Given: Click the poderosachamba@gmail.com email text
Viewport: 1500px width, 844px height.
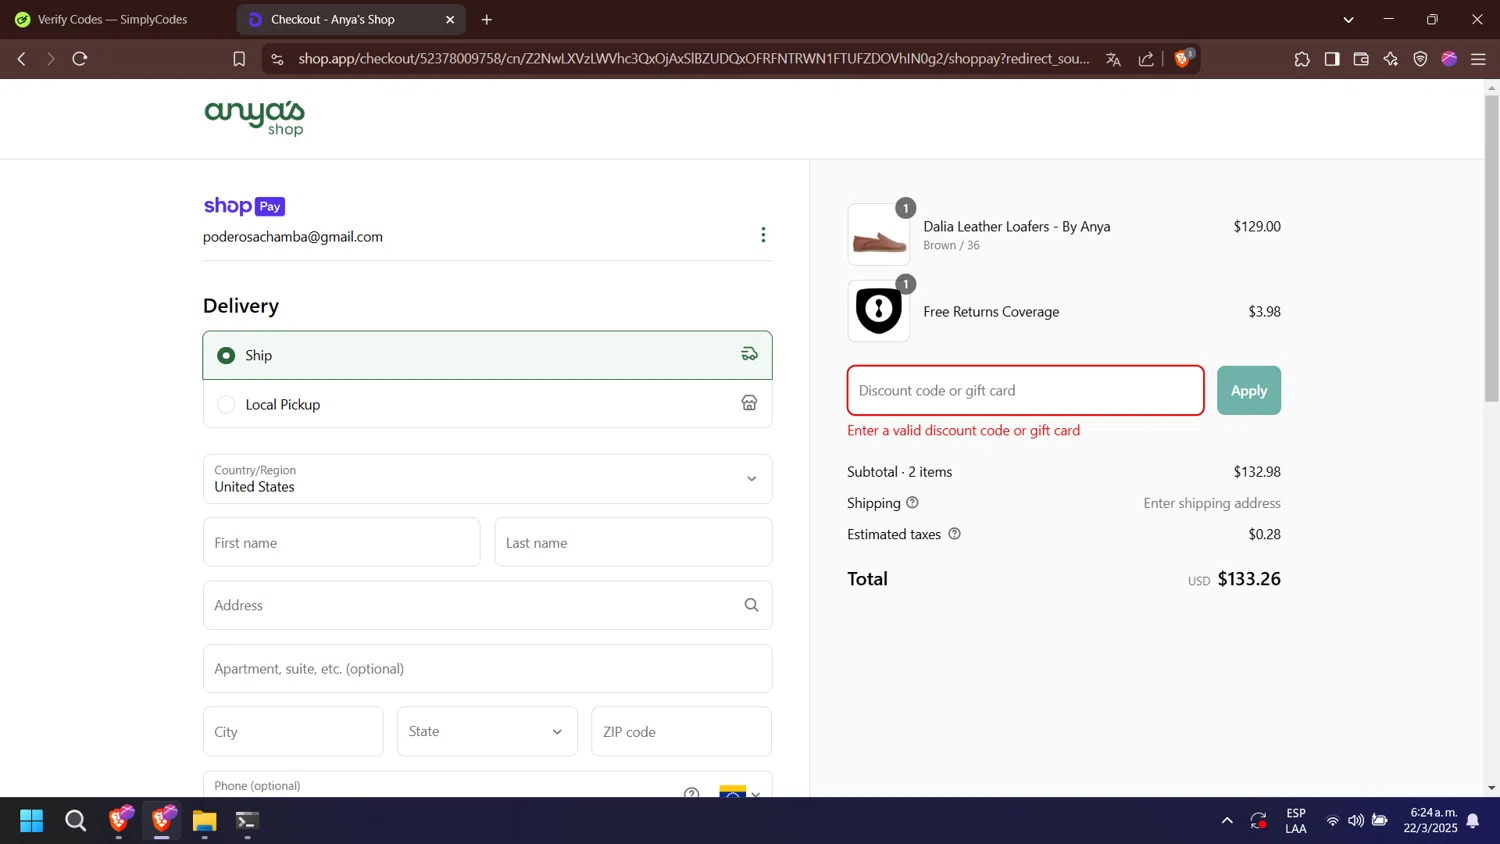Looking at the screenshot, I should click(x=293, y=237).
